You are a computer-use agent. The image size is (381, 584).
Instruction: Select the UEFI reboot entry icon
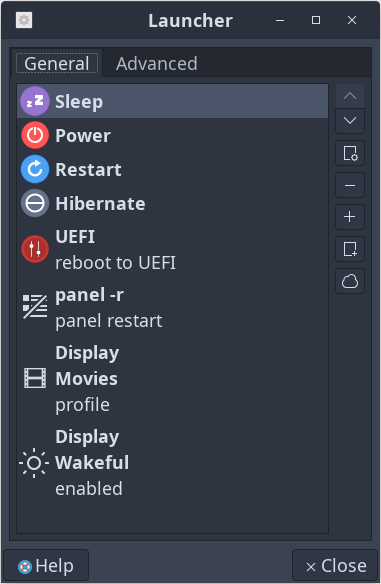(x=35, y=249)
